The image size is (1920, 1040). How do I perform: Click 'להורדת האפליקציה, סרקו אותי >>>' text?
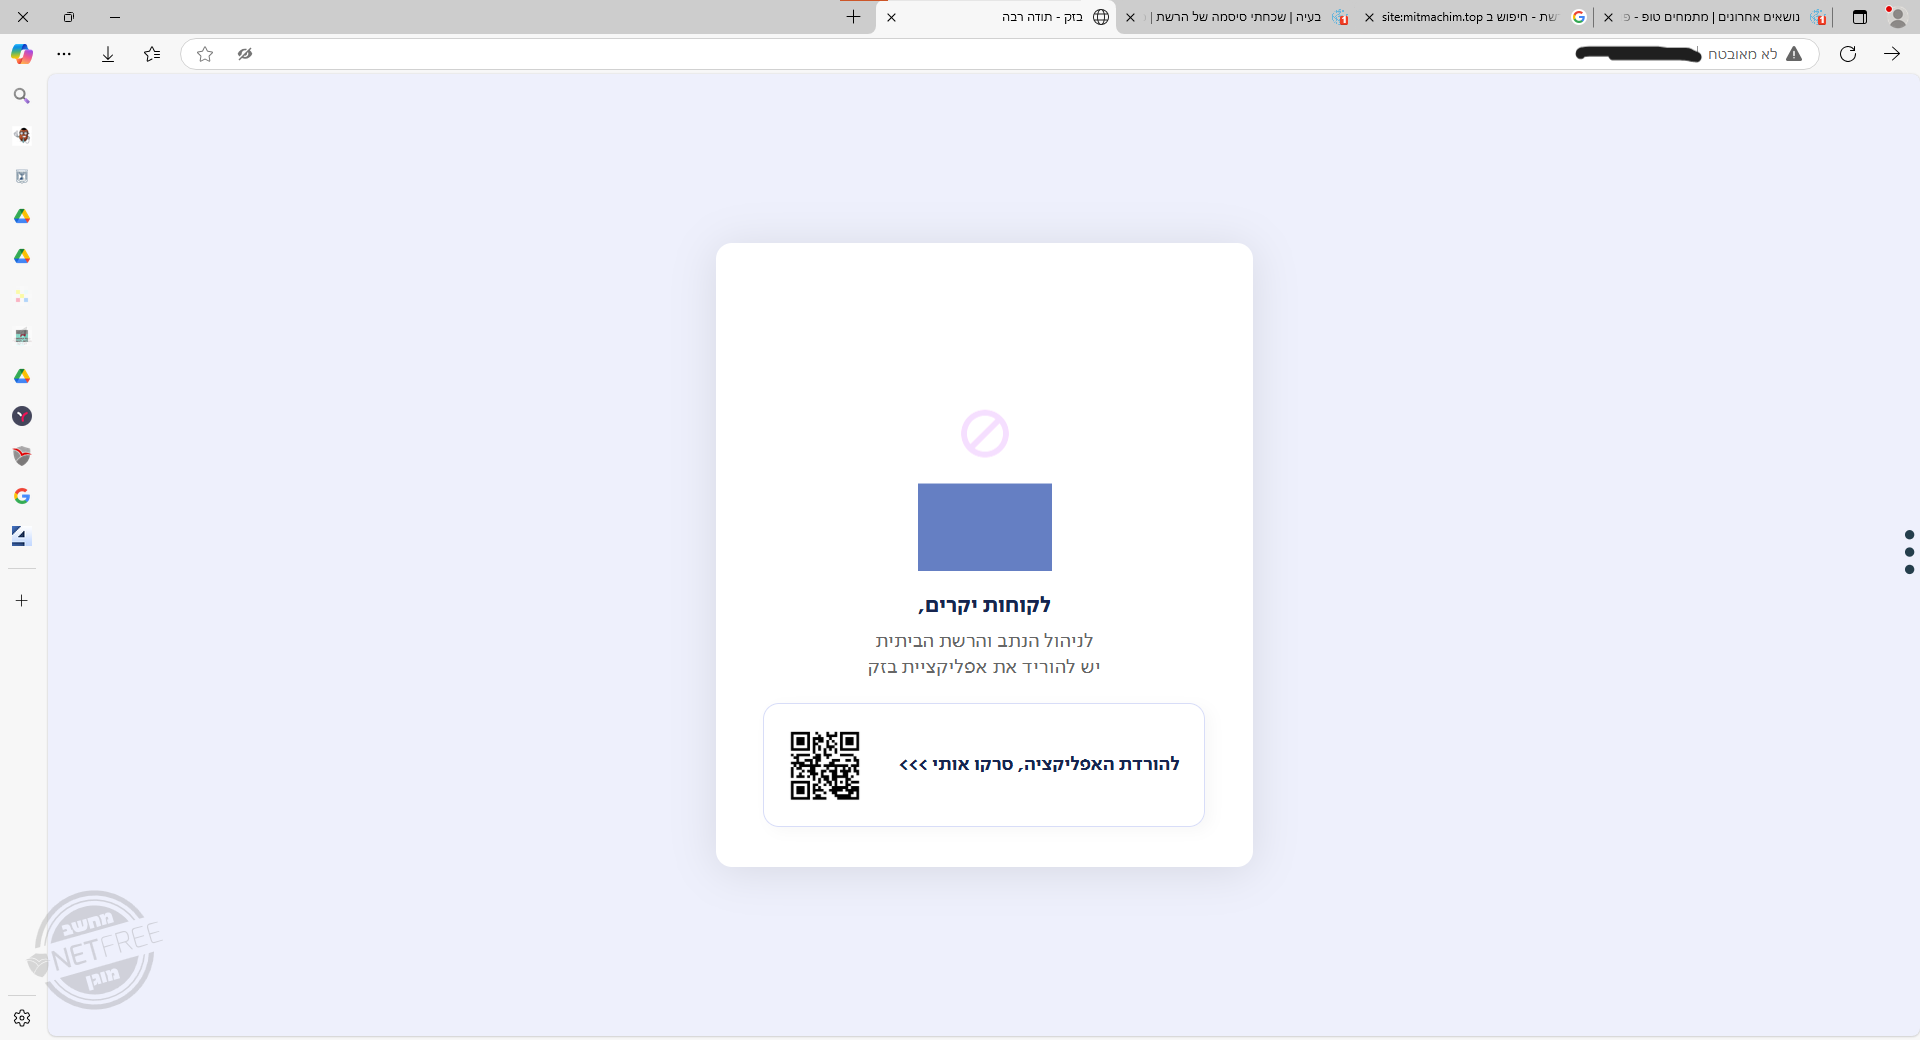point(1039,765)
